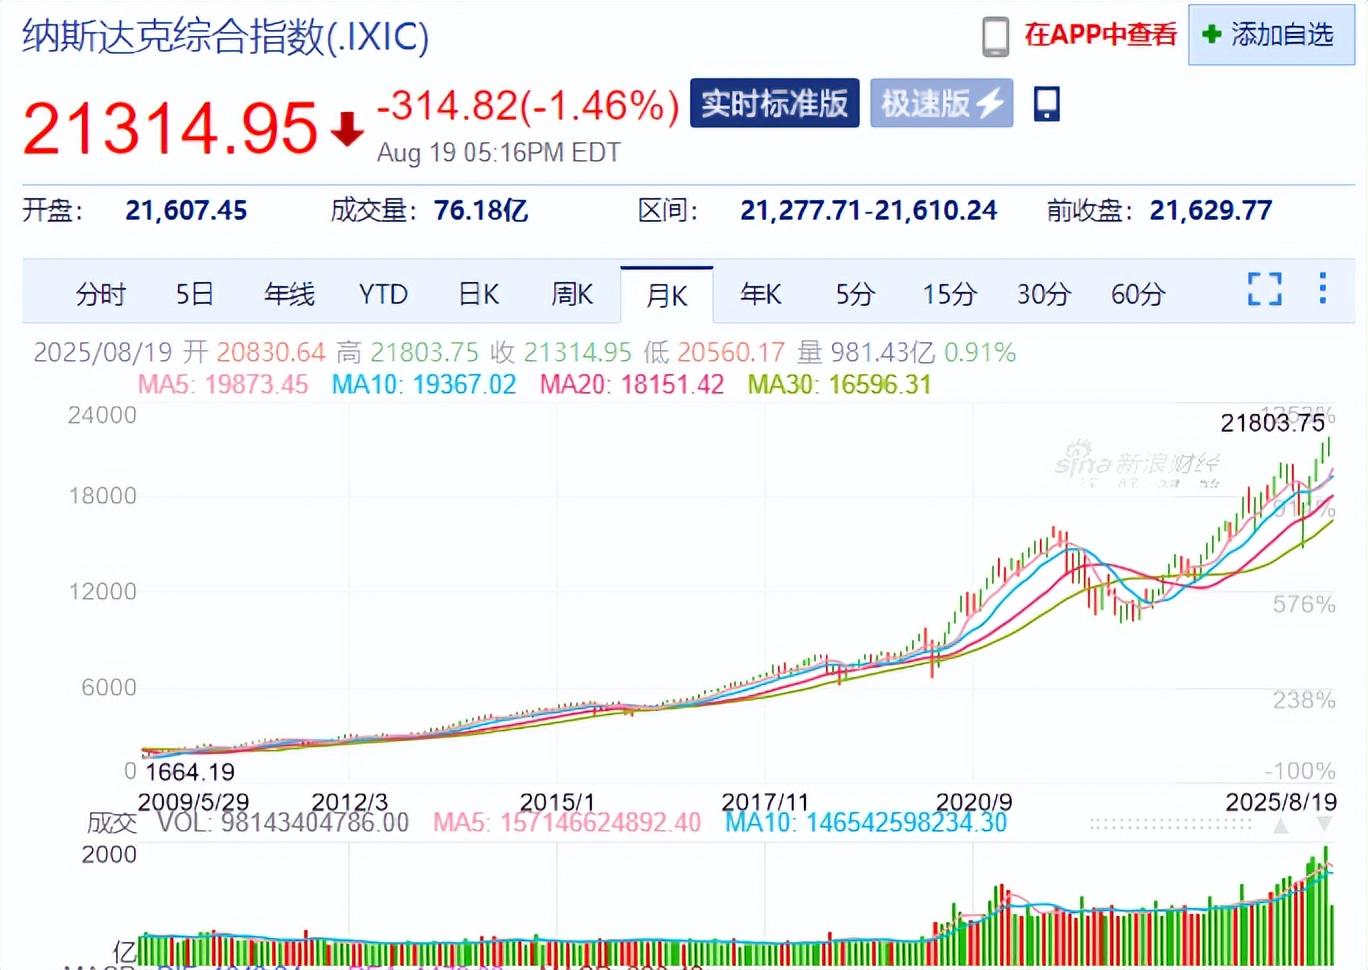Select the 15分 chart tab

(949, 294)
